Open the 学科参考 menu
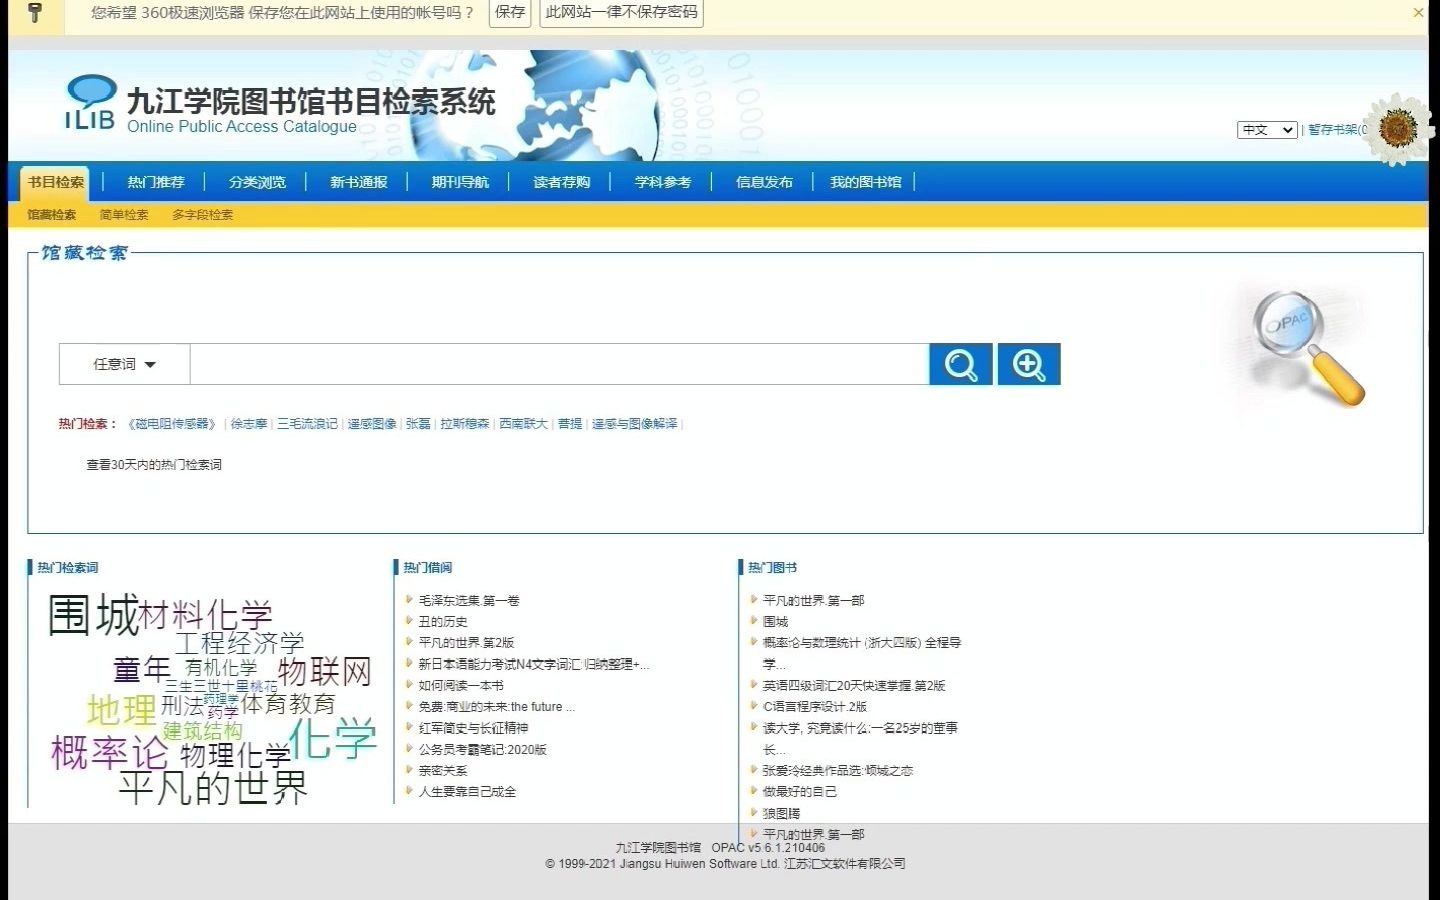 663,182
